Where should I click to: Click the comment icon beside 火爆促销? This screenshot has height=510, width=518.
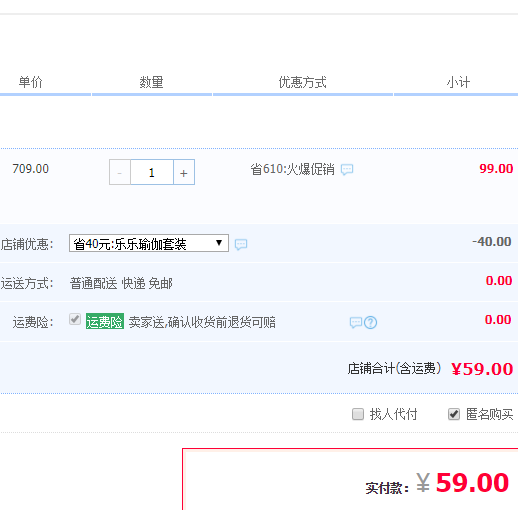[x=347, y=169]
